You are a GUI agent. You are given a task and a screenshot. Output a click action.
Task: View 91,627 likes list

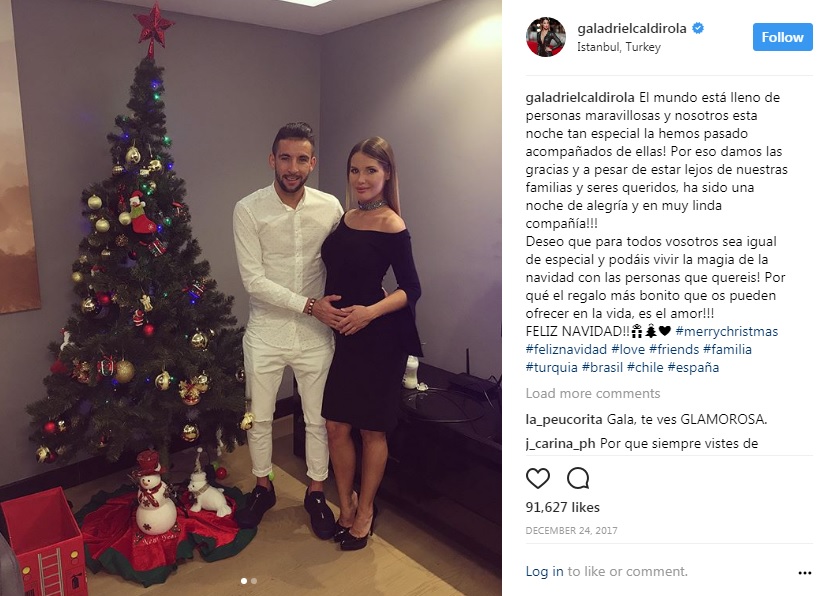563,507
